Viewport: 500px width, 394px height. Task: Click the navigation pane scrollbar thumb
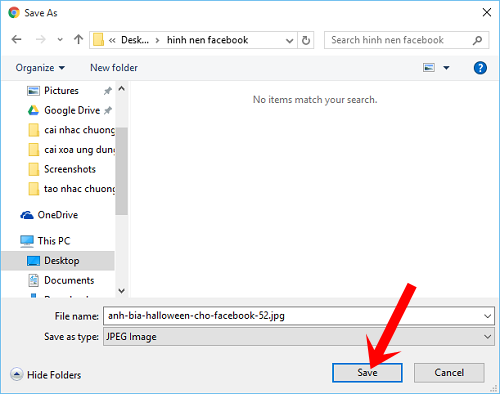(x=122, y=171)
